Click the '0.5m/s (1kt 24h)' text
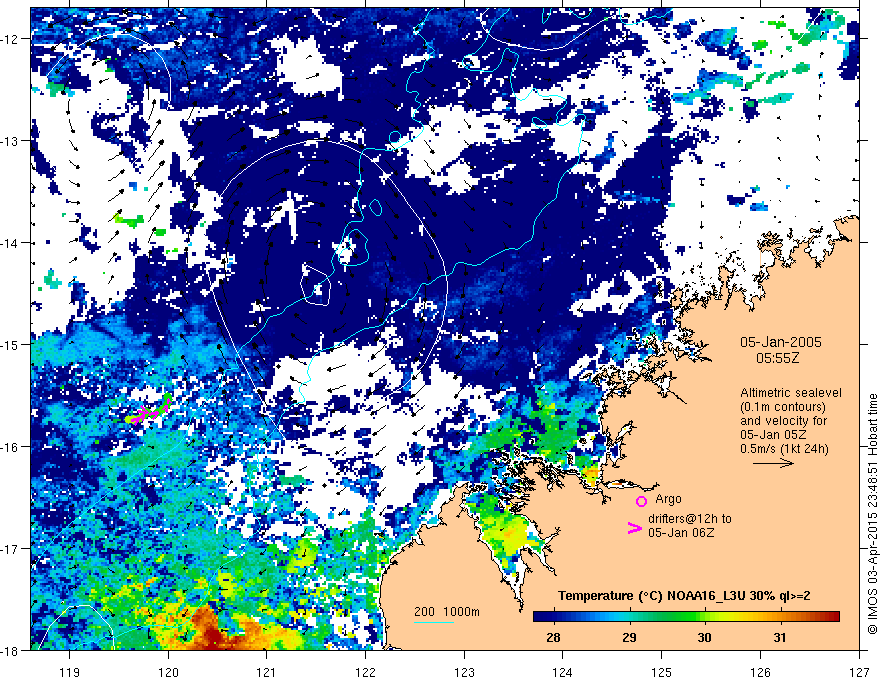The image size is (880, 680). click(x=784, y=449)
